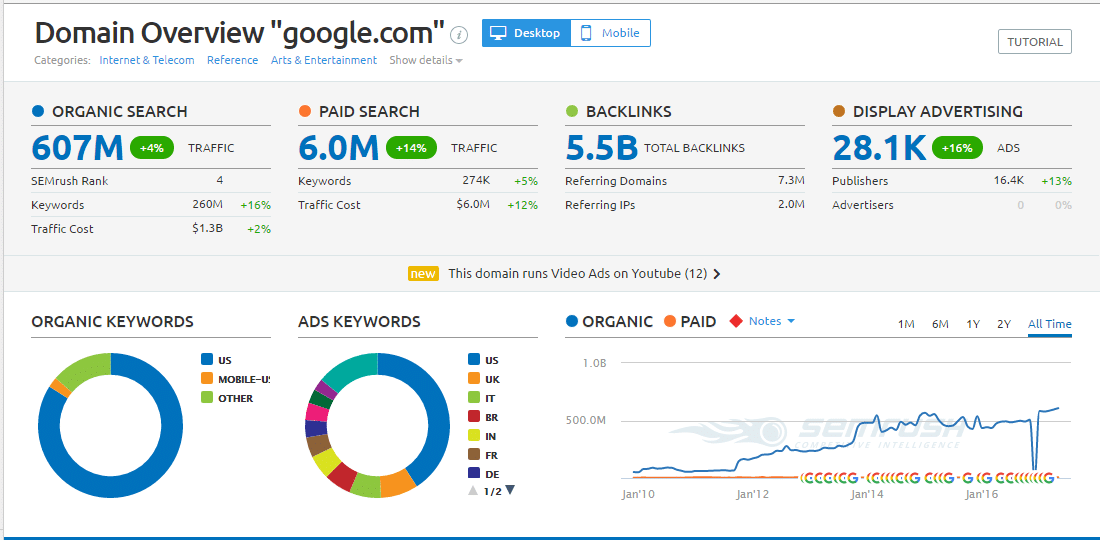Select the 1M time range

(x=906, y=324)
